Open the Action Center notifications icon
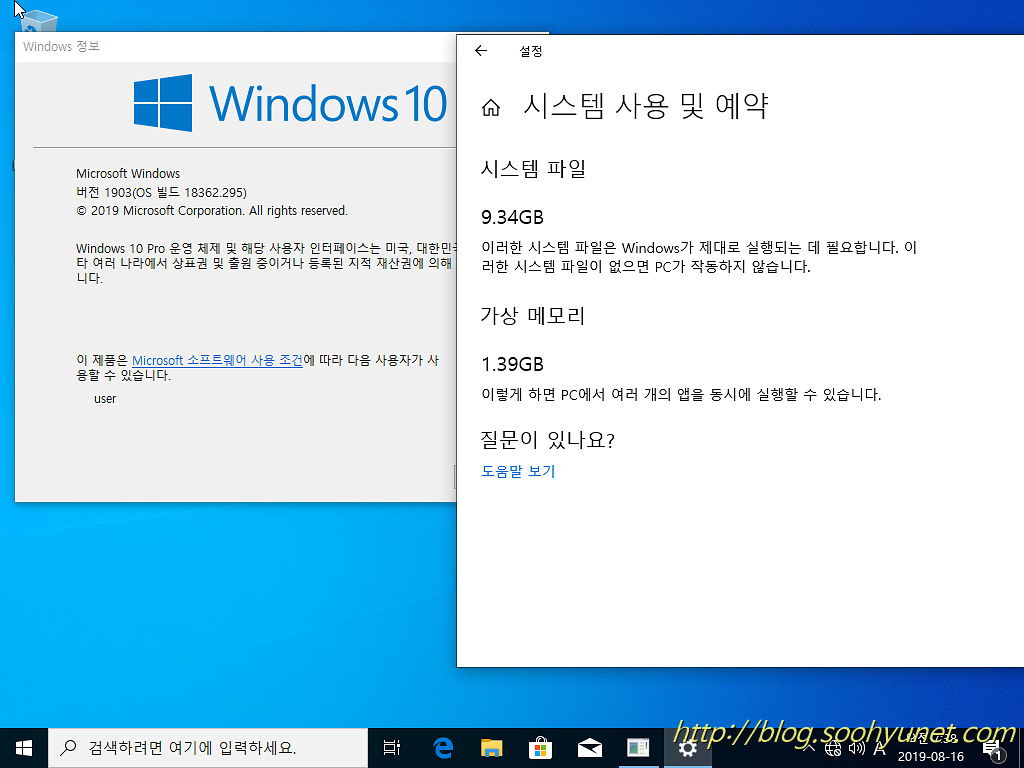This screenshot has width=1024, height=768. pos(993,750)
